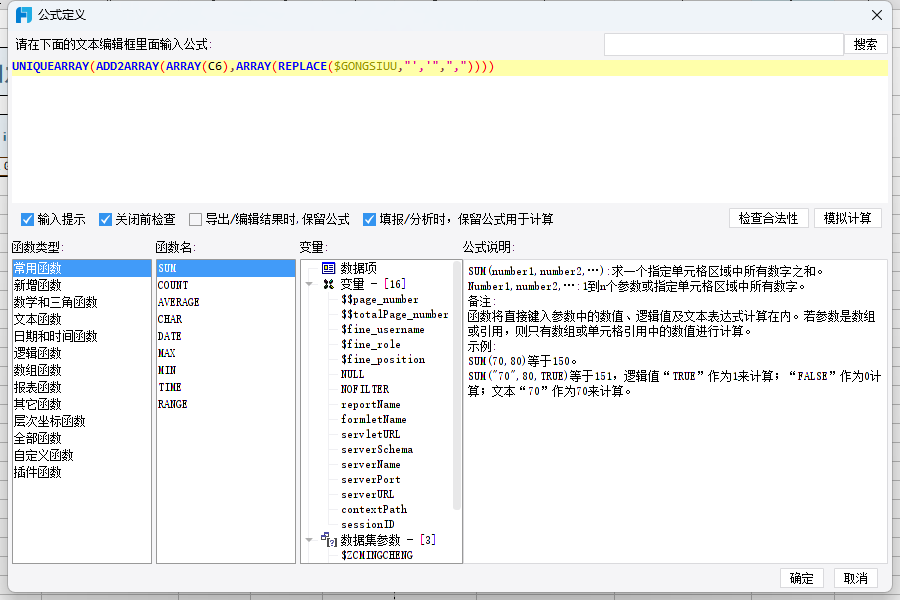Image resolution: width=900 pixels, height=600 pixels.
Task: Select 文本函数 function type
Action: pos(82,319)
